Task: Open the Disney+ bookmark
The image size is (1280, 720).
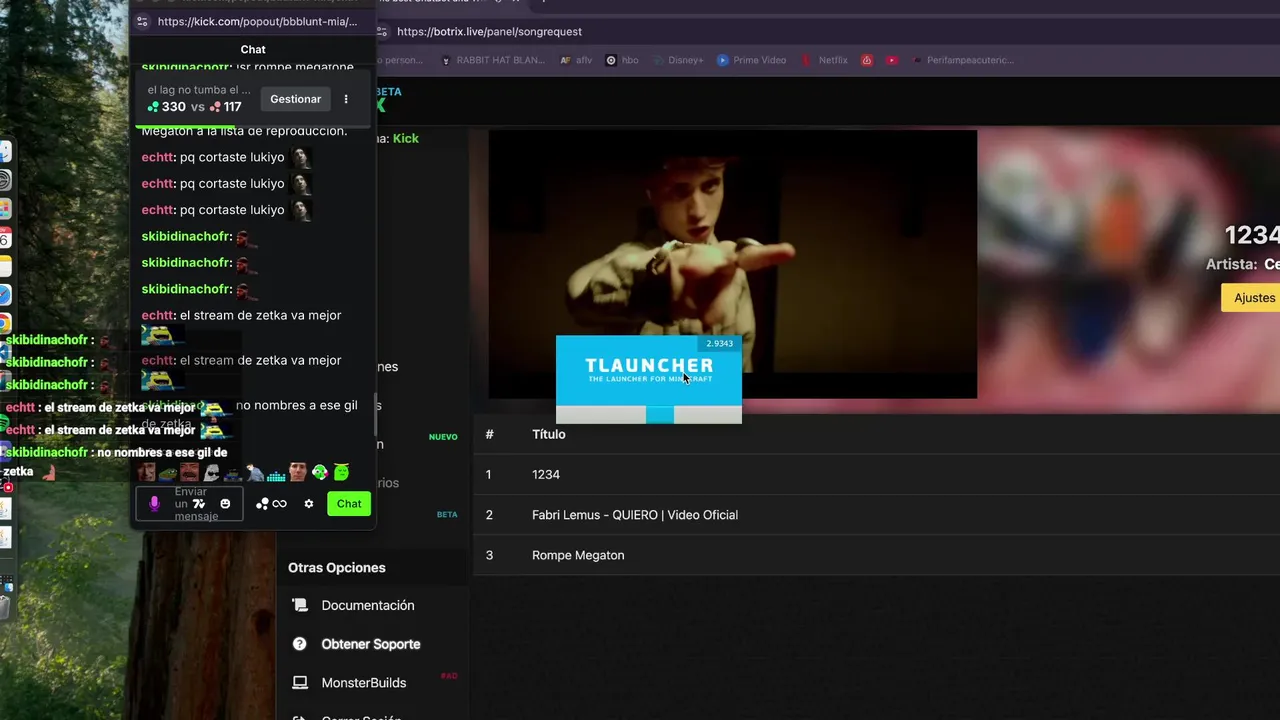Action: coord(677,60)
